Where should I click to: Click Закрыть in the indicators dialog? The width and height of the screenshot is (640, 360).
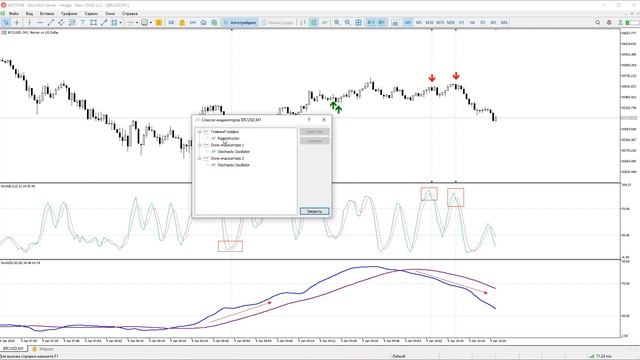click(x=314, y=211)
